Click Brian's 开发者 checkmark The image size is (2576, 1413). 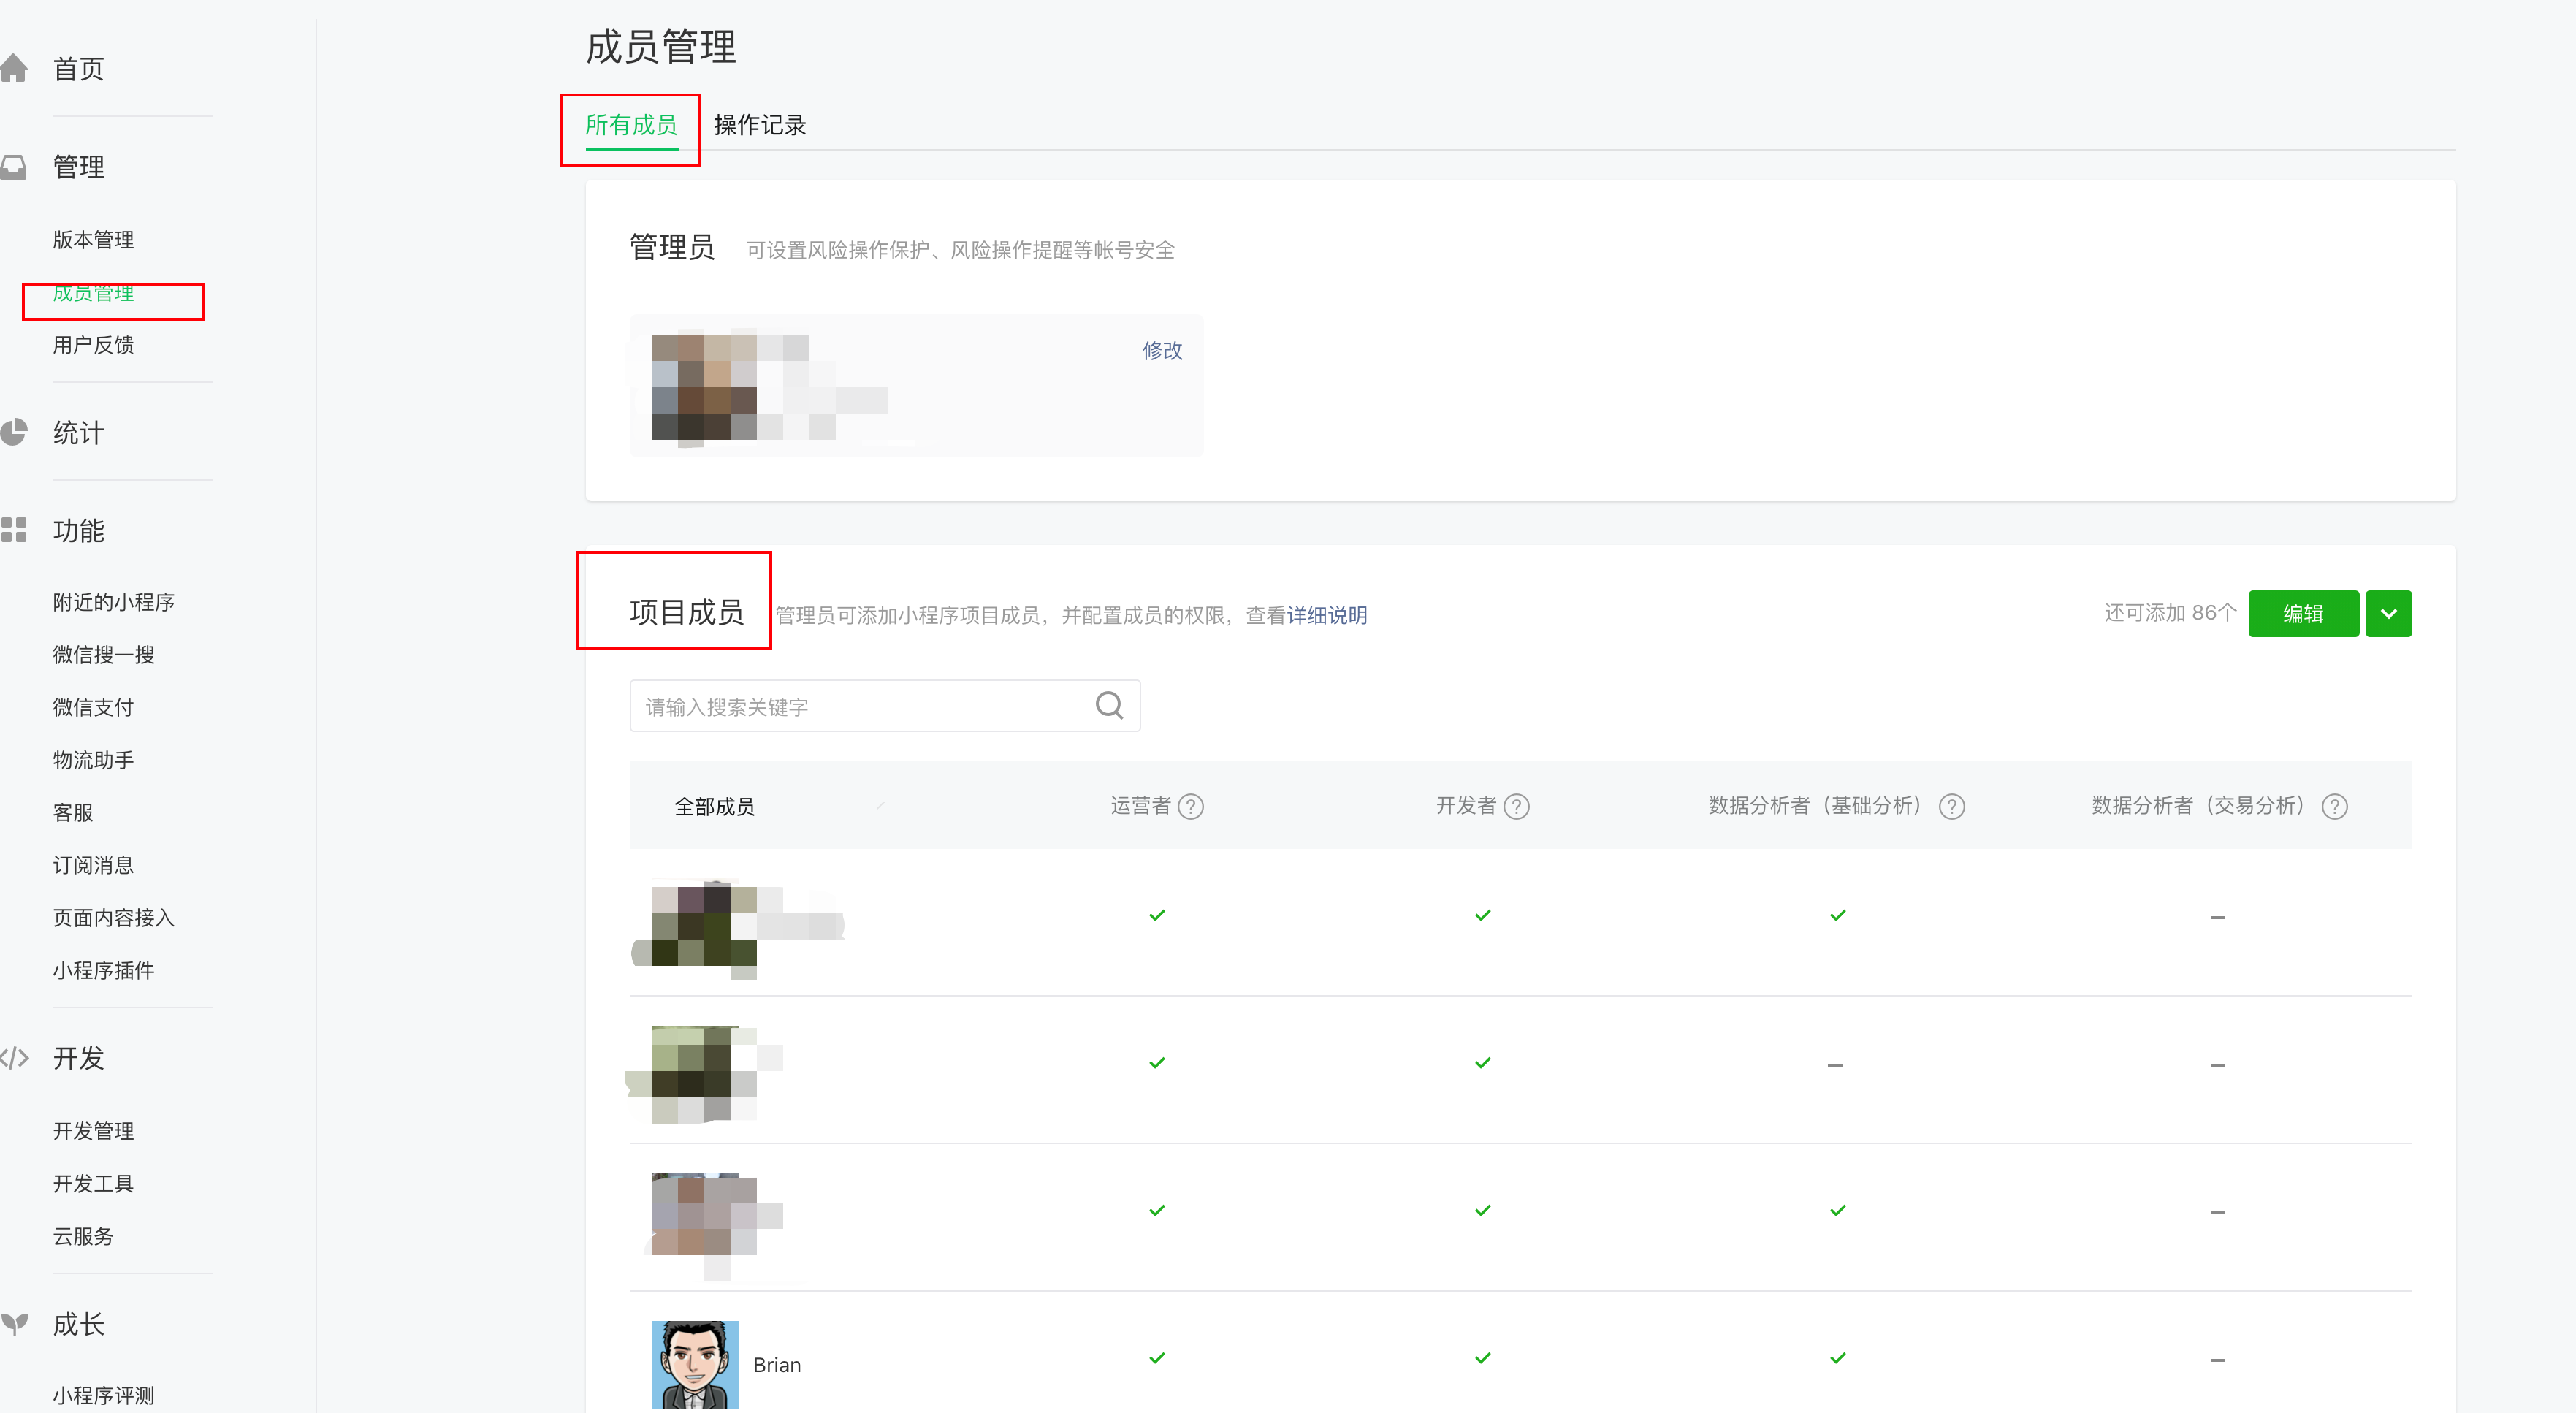[x=1483, y=1358]
